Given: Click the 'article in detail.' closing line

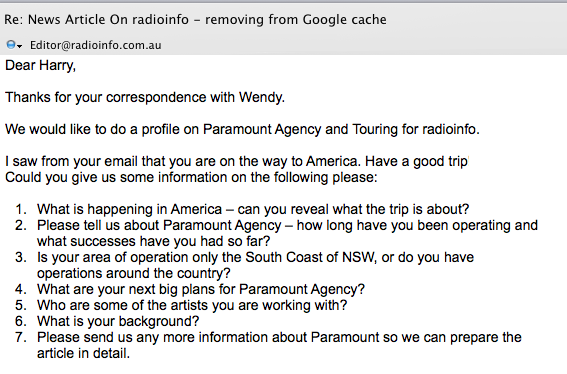Looking at the screenshot, I should [x=83, y=353].
